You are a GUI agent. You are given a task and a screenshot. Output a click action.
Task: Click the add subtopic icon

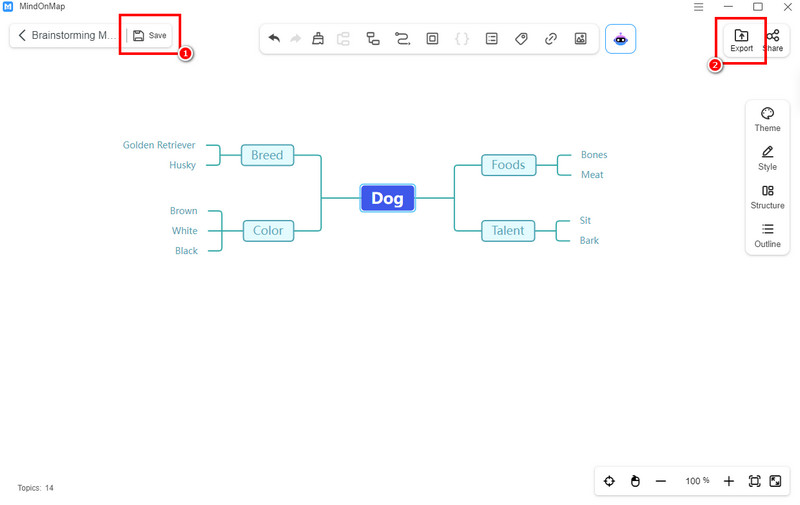[x=373, y=39]
